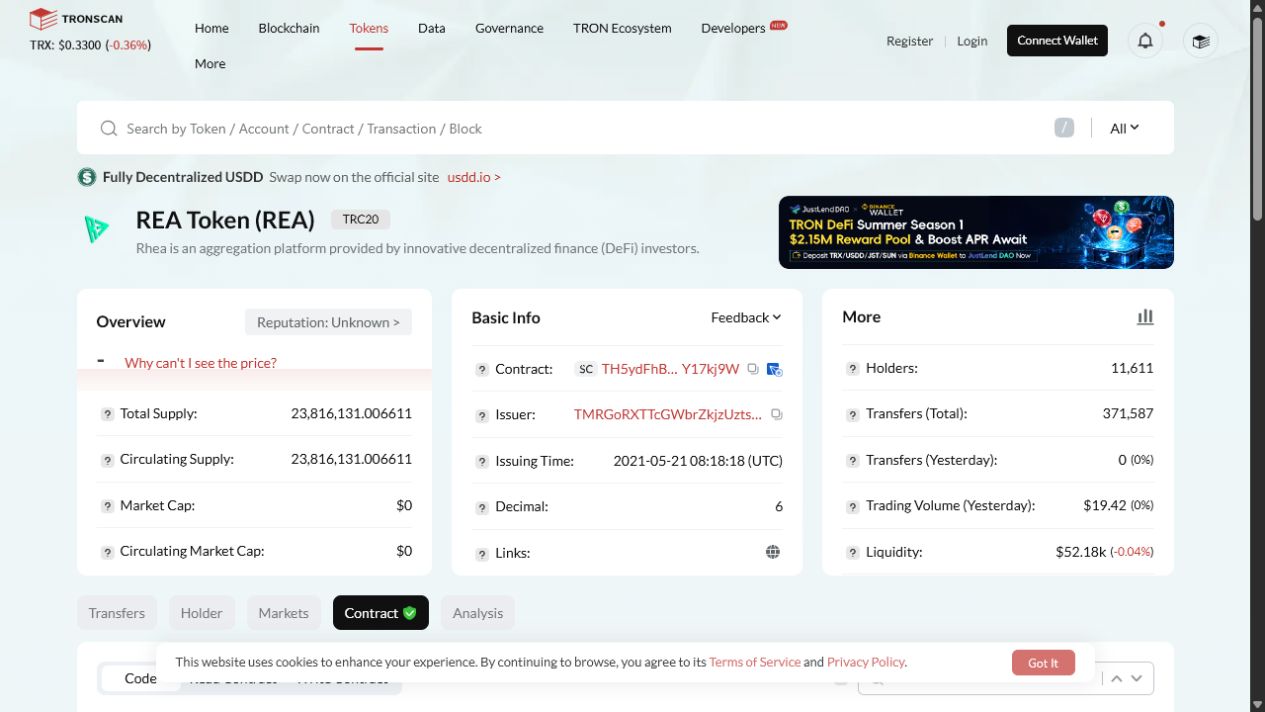Open the All search filter dropdown
The height and width of the screenshot is (712, 1265).
click(x=1125, y=128)
